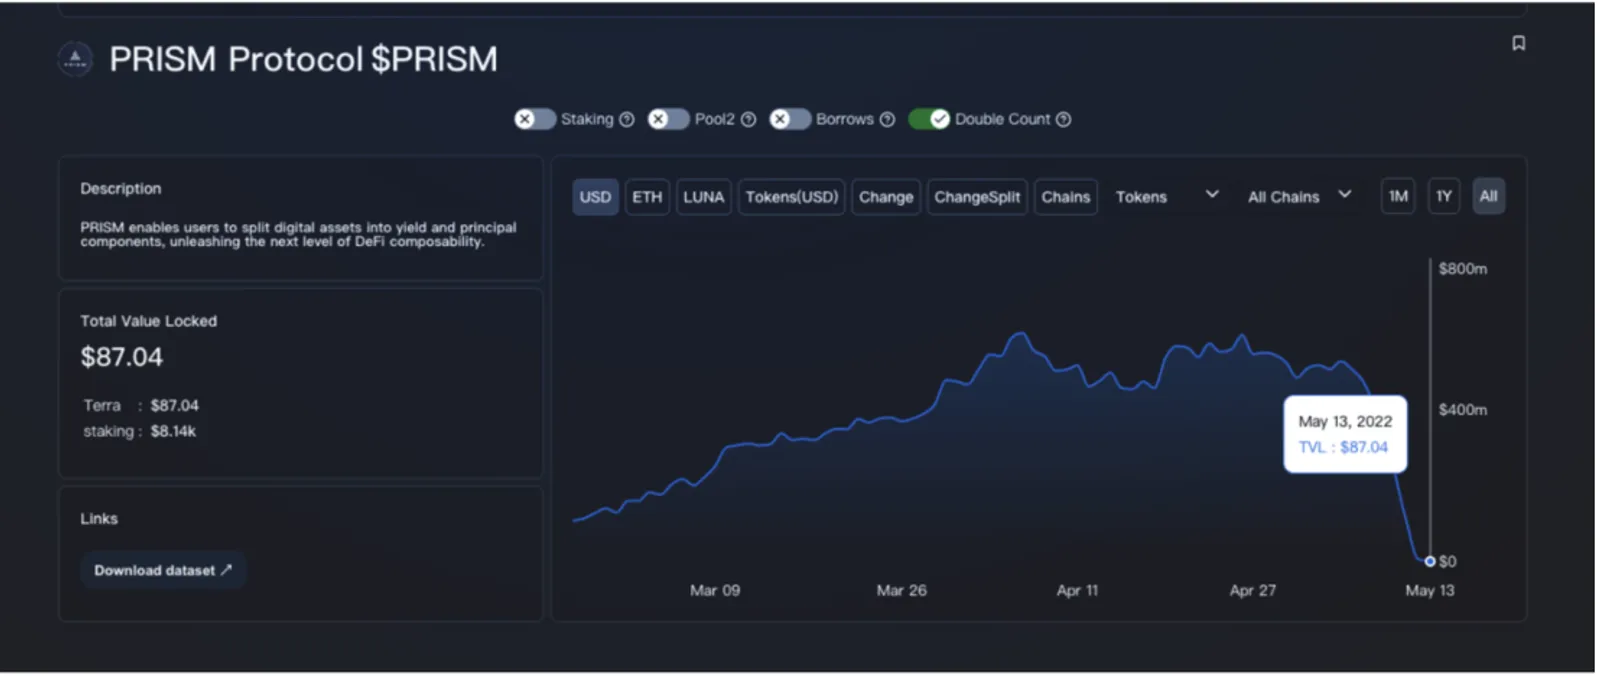Enable the Pool2 toggle
Screen dimensions: 1600x676
[x=669, y=119]
